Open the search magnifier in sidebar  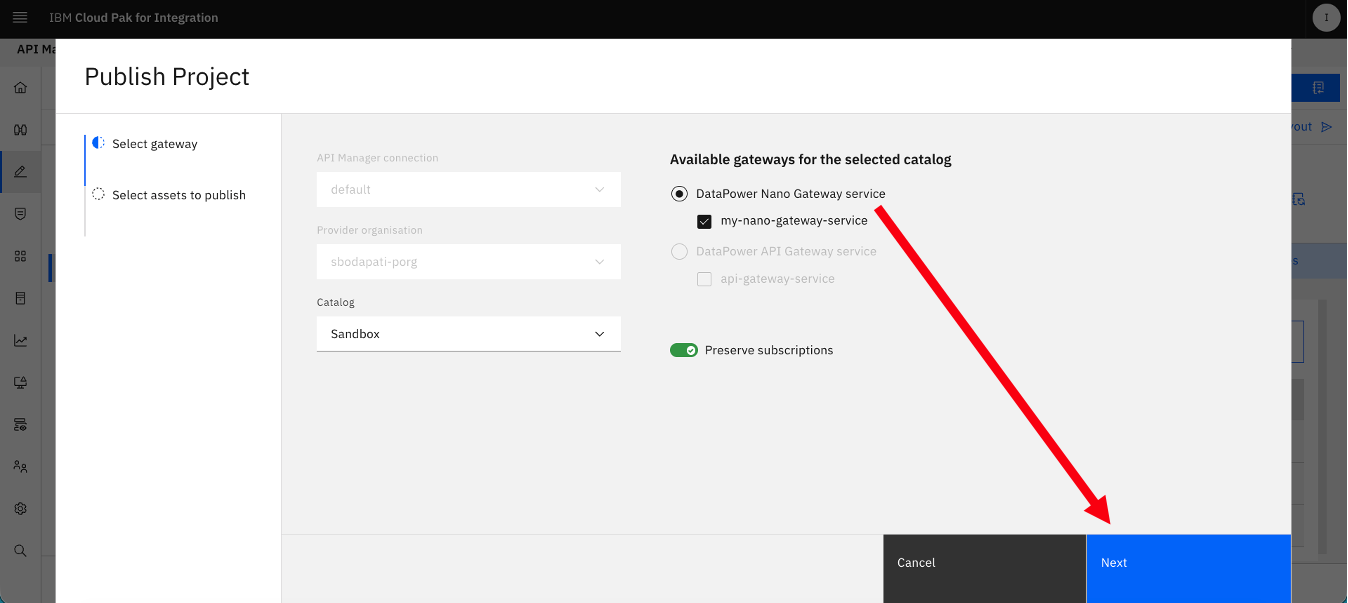[x=20, y=550]
